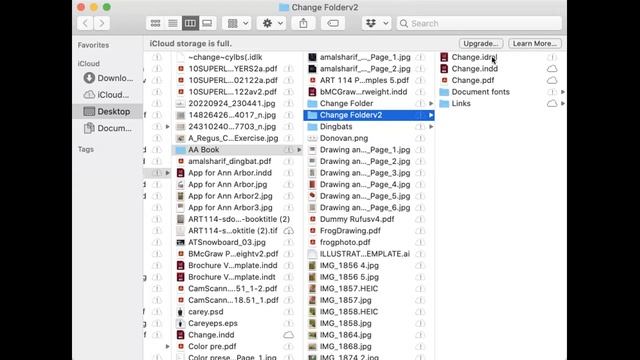Select the Change Folderv2 folder
This screenshot has height=360, width=640.
tap(369, 115)
